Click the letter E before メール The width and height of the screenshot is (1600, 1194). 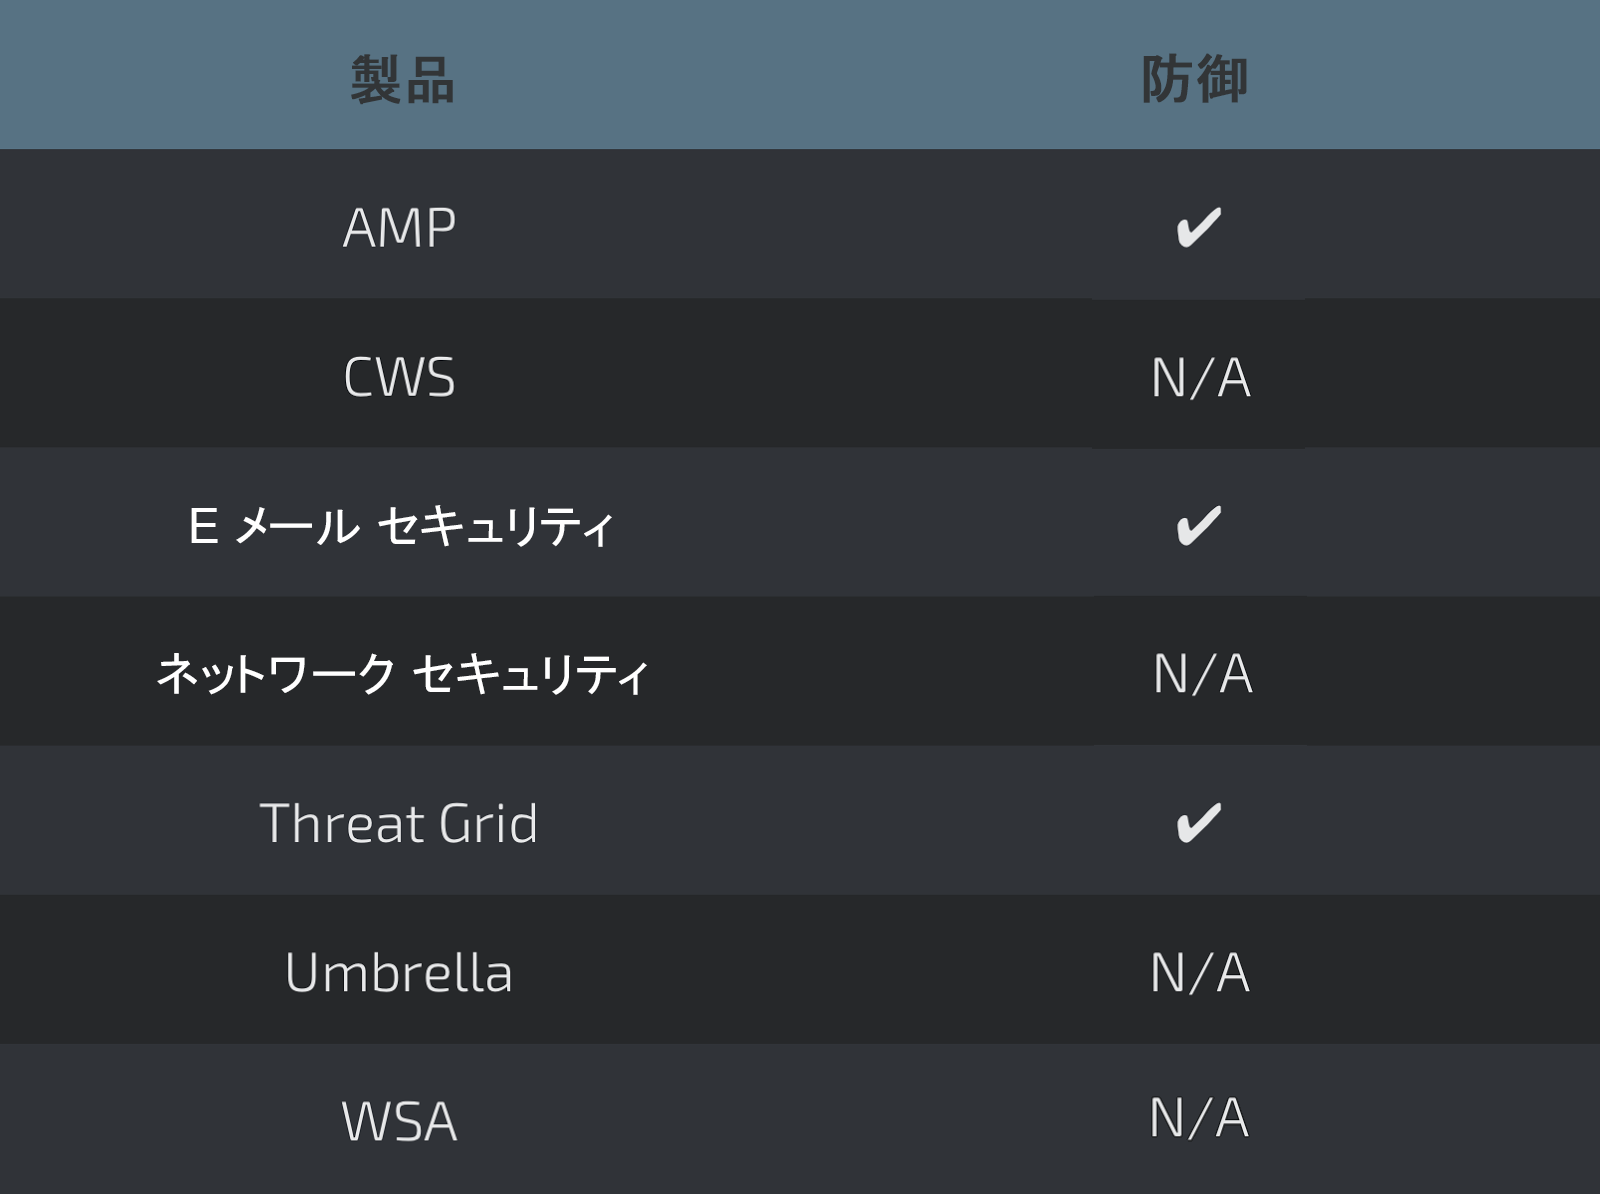203,526
